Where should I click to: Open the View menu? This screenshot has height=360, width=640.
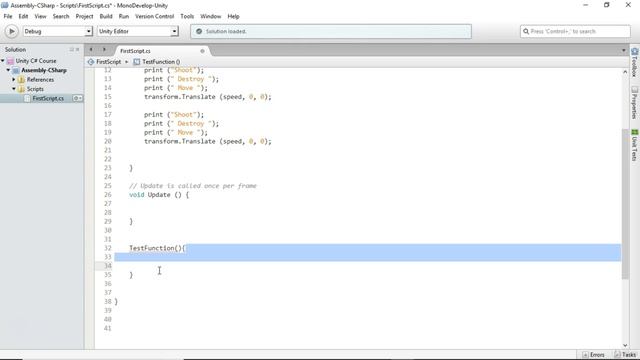[x=40, y=16]
